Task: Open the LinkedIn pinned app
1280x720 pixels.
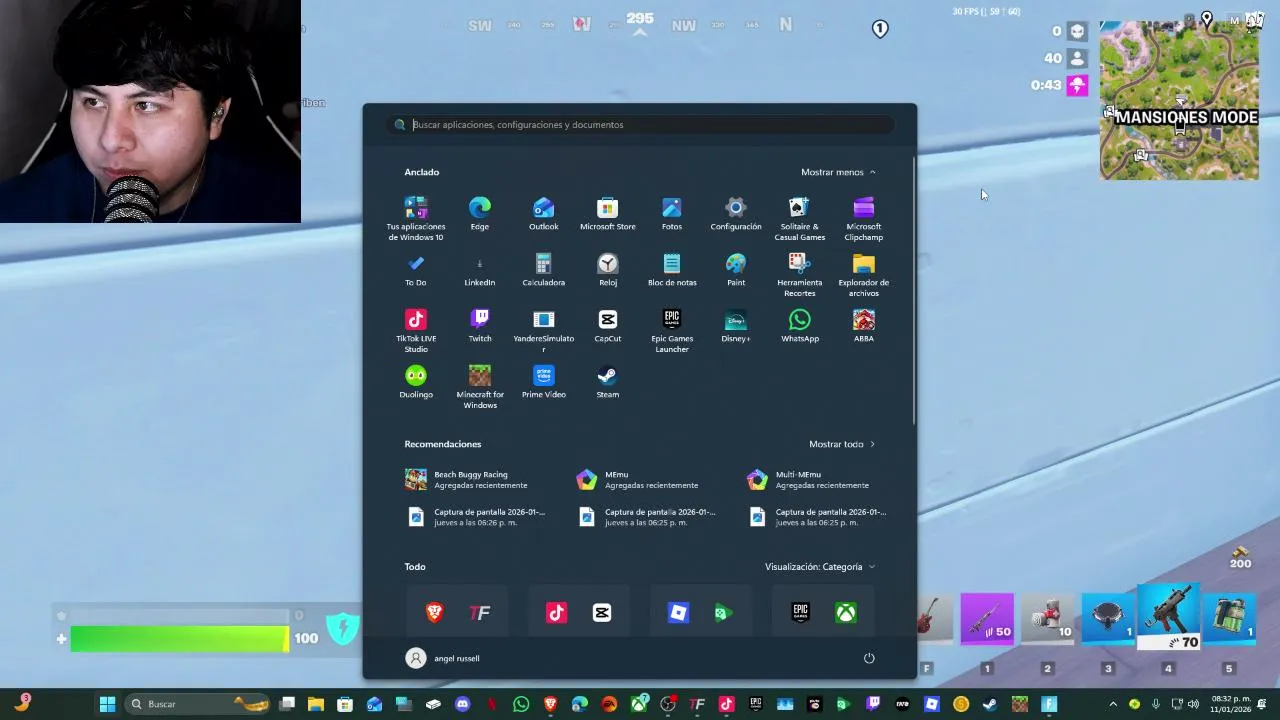Action: tap(480, 270)
